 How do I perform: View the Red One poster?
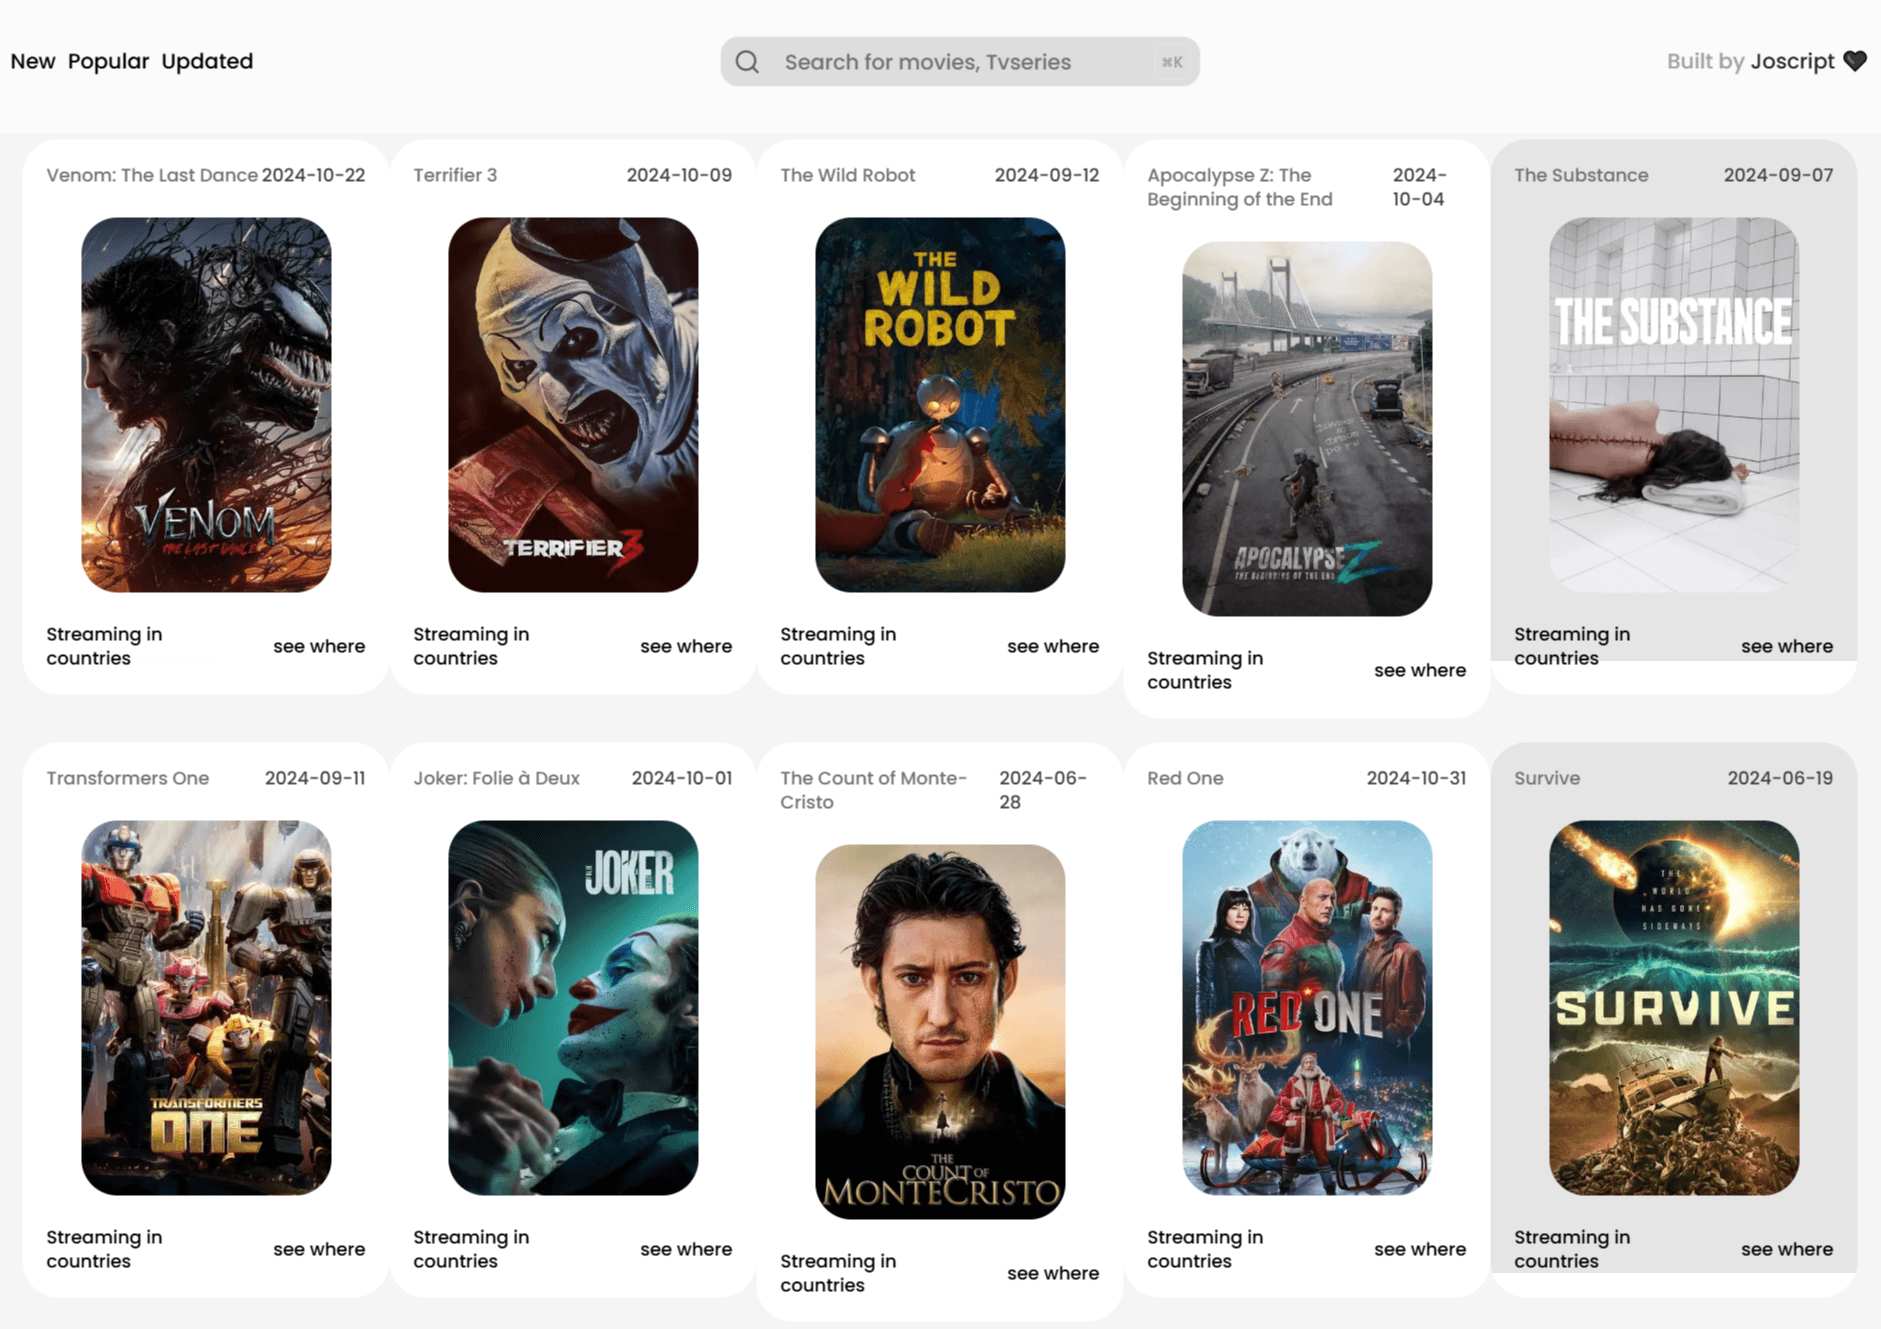coord(1307,1008)
